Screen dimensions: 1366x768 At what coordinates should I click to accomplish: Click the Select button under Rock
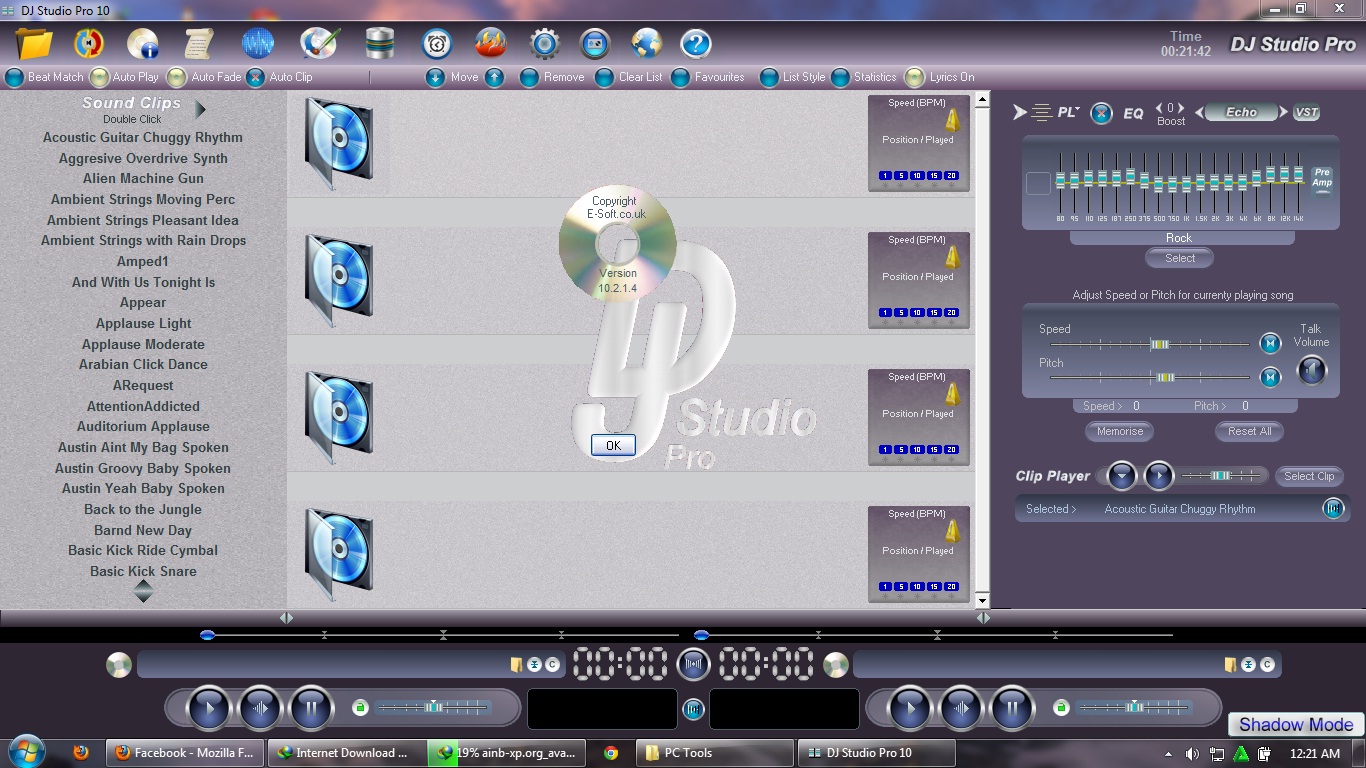pos(1180,258)
